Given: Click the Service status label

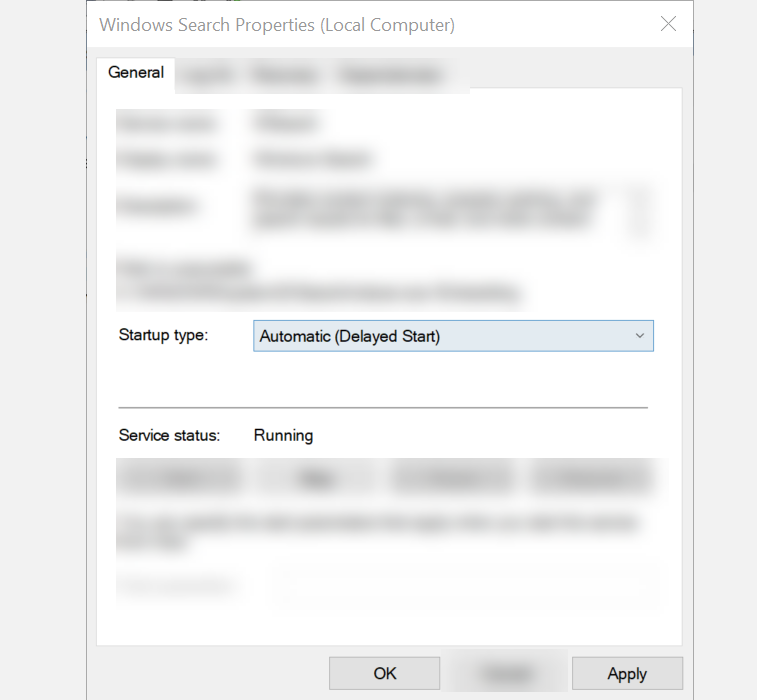Looking at the screenshot, I should click(x=169, y=436).
